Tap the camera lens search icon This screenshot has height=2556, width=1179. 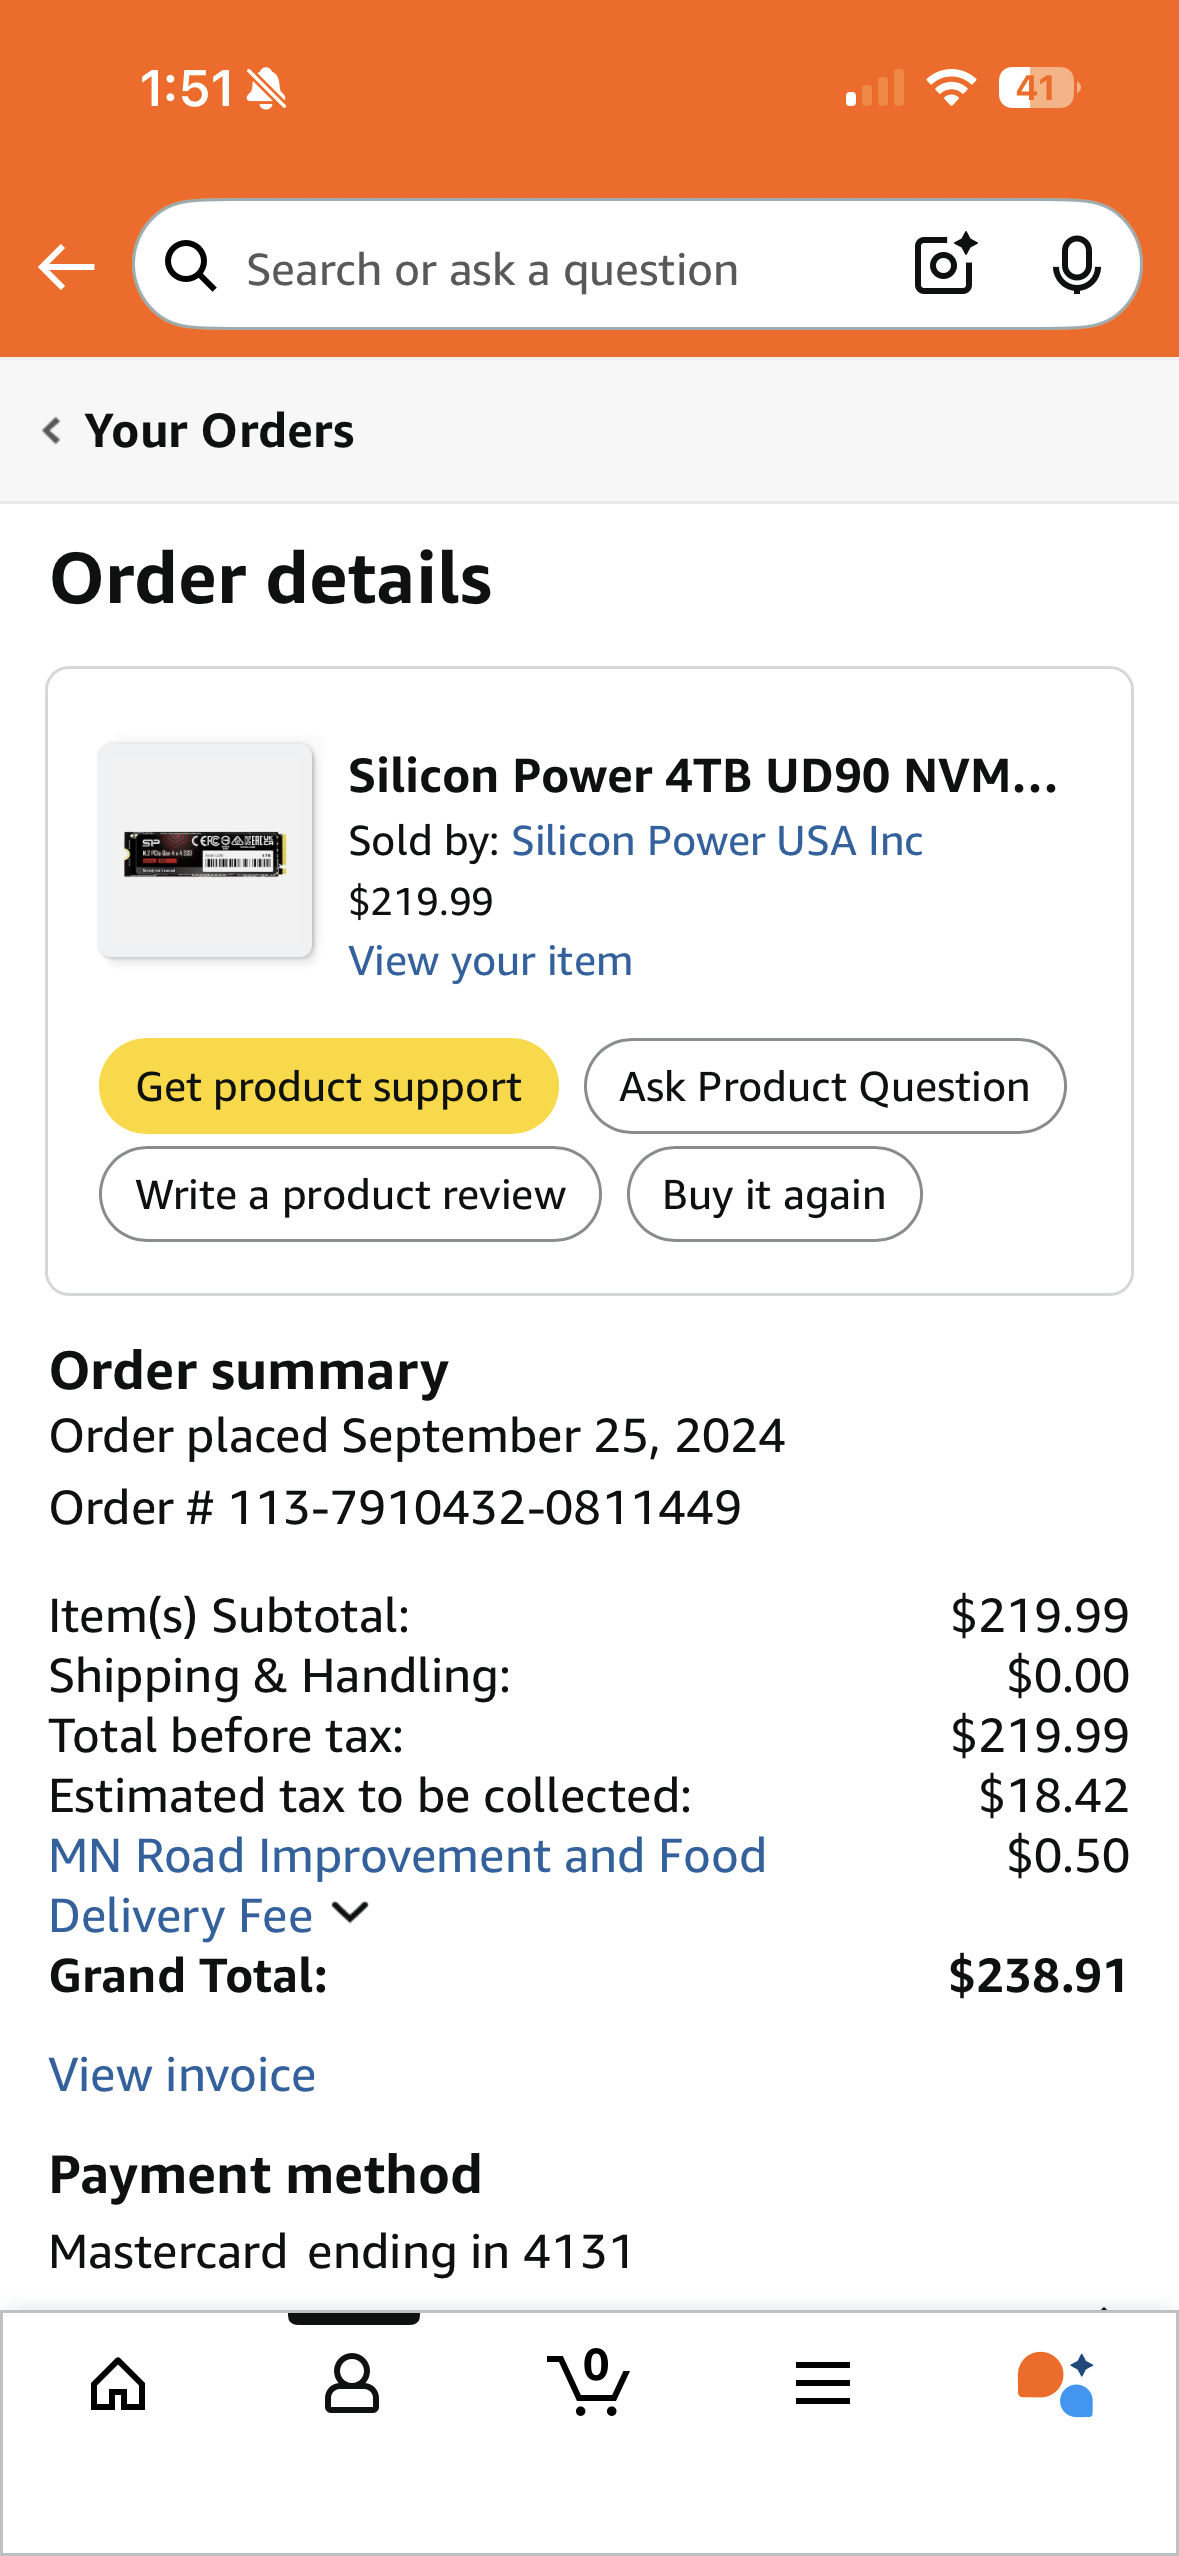point(944,265)
